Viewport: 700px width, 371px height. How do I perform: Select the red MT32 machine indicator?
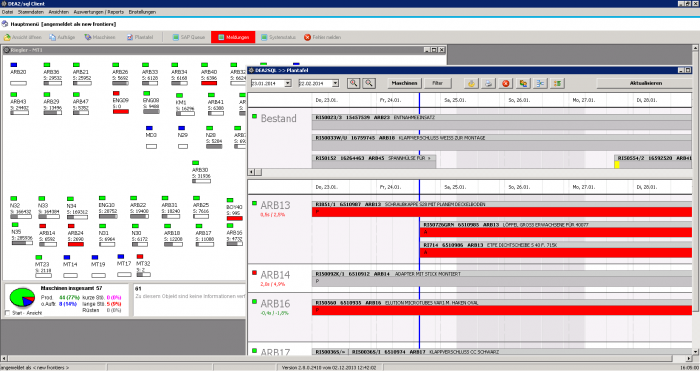tap(140, 257)
